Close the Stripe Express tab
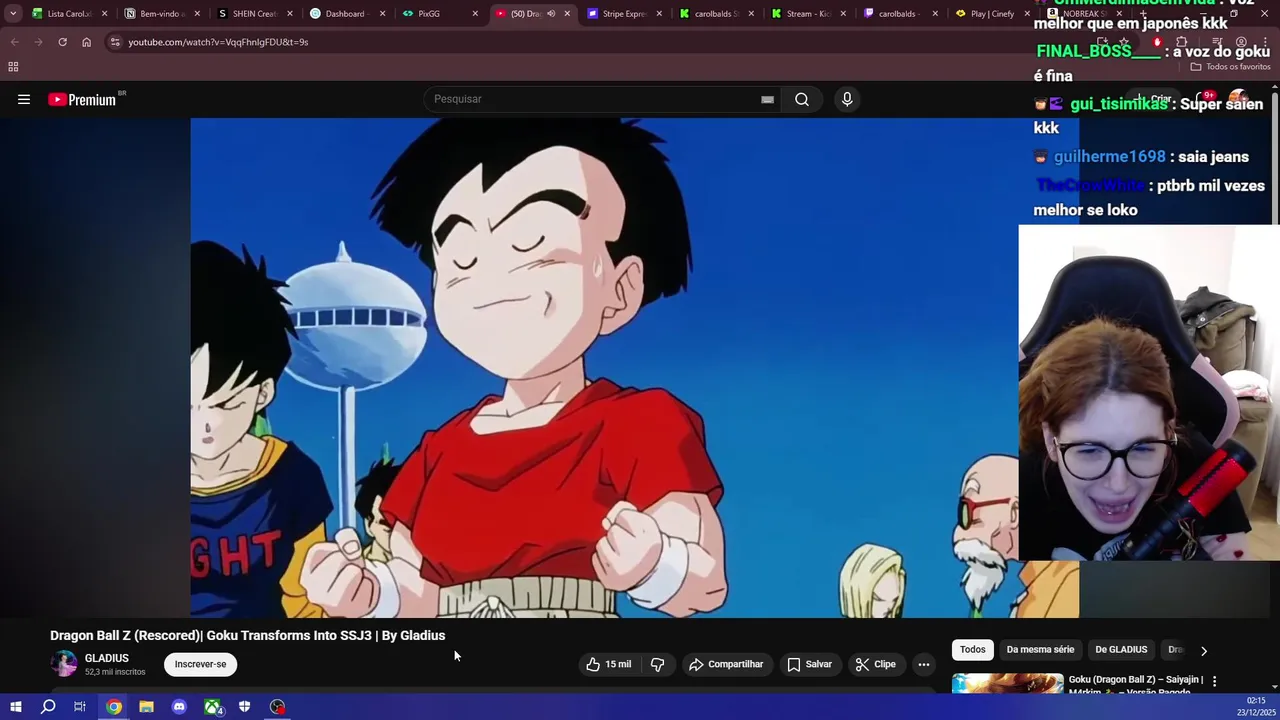 point(660,14)
